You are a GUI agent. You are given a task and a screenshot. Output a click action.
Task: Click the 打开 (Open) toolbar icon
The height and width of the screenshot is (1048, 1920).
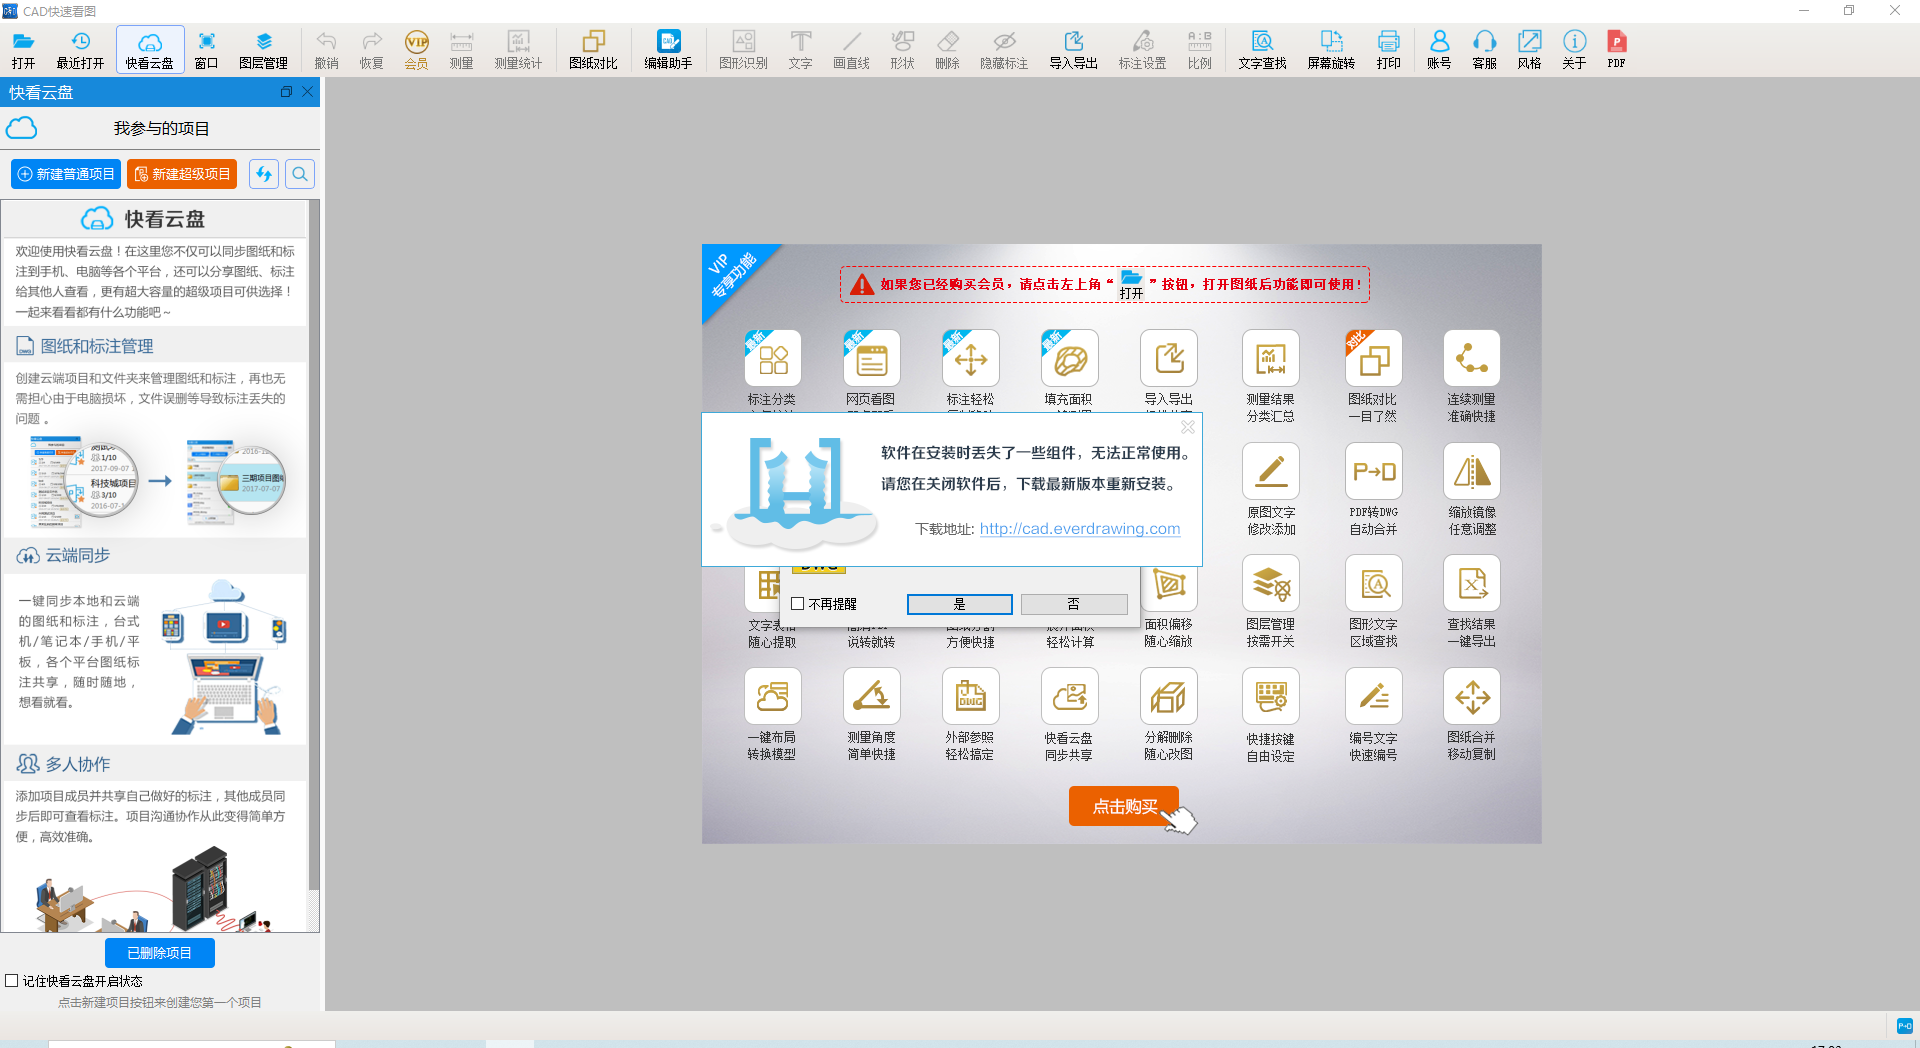coord(24,50)
